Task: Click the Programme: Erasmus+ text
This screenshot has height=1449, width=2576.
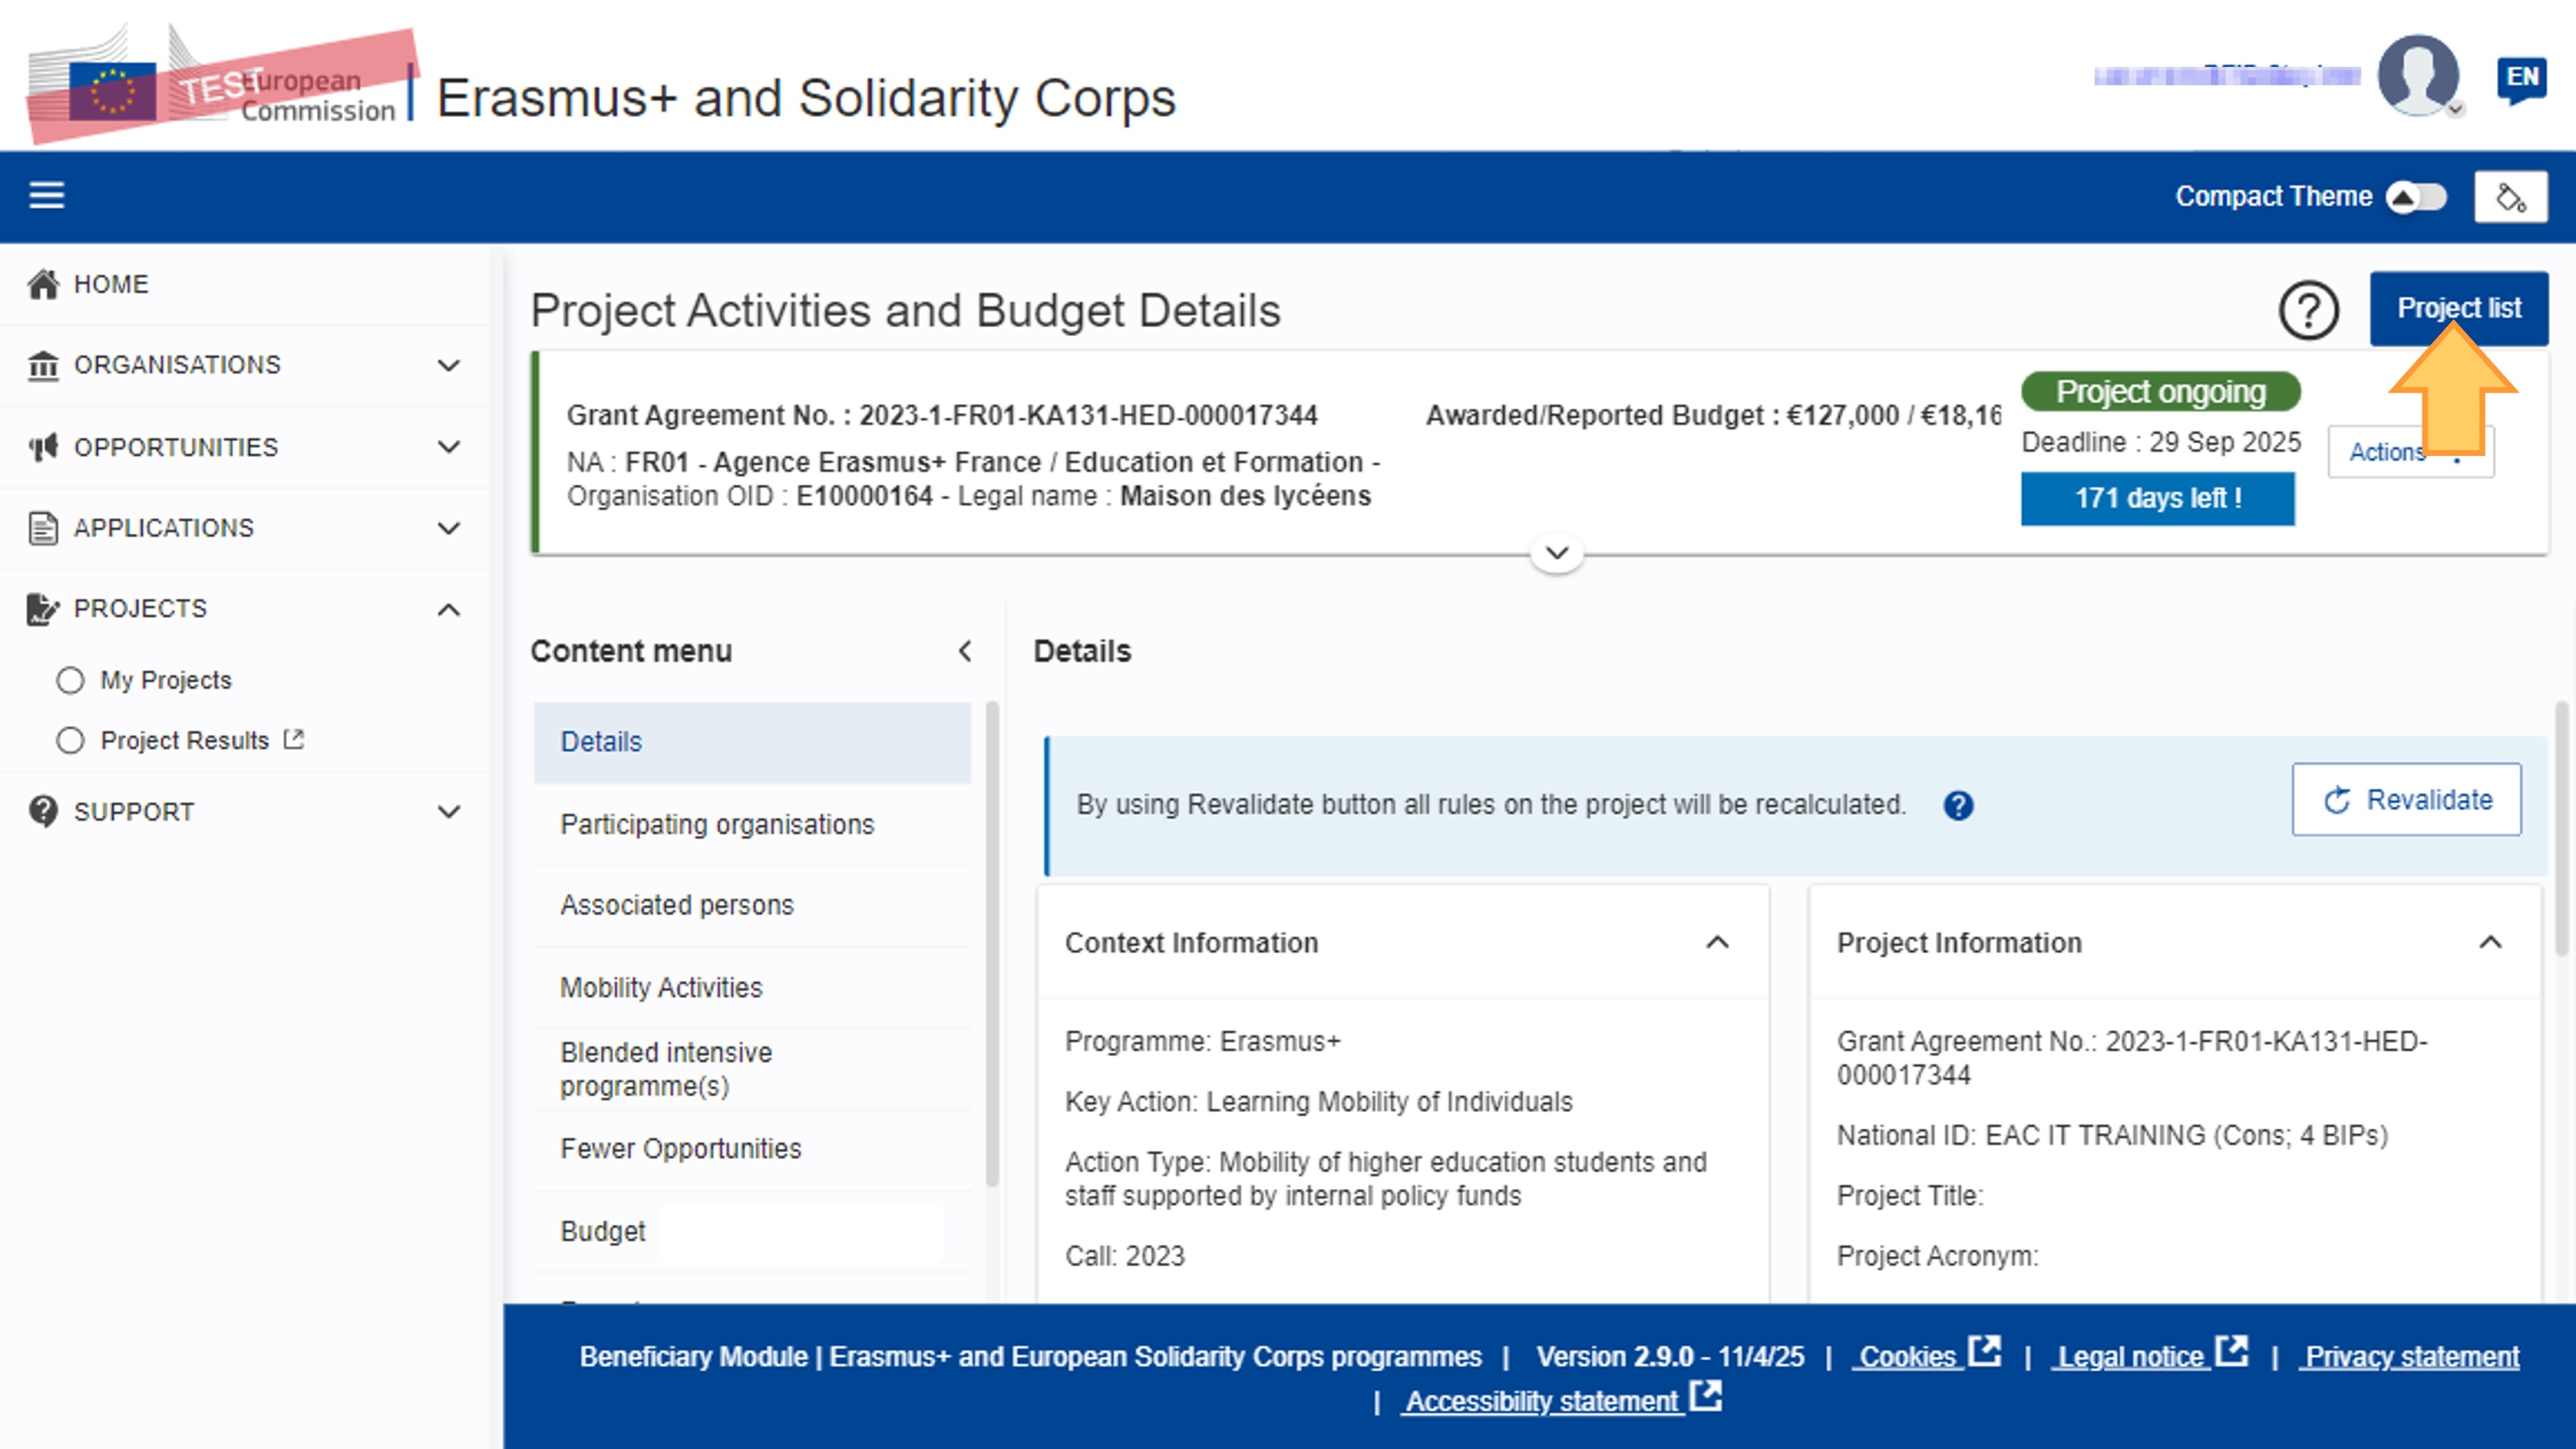Action: [1202, 1041]
